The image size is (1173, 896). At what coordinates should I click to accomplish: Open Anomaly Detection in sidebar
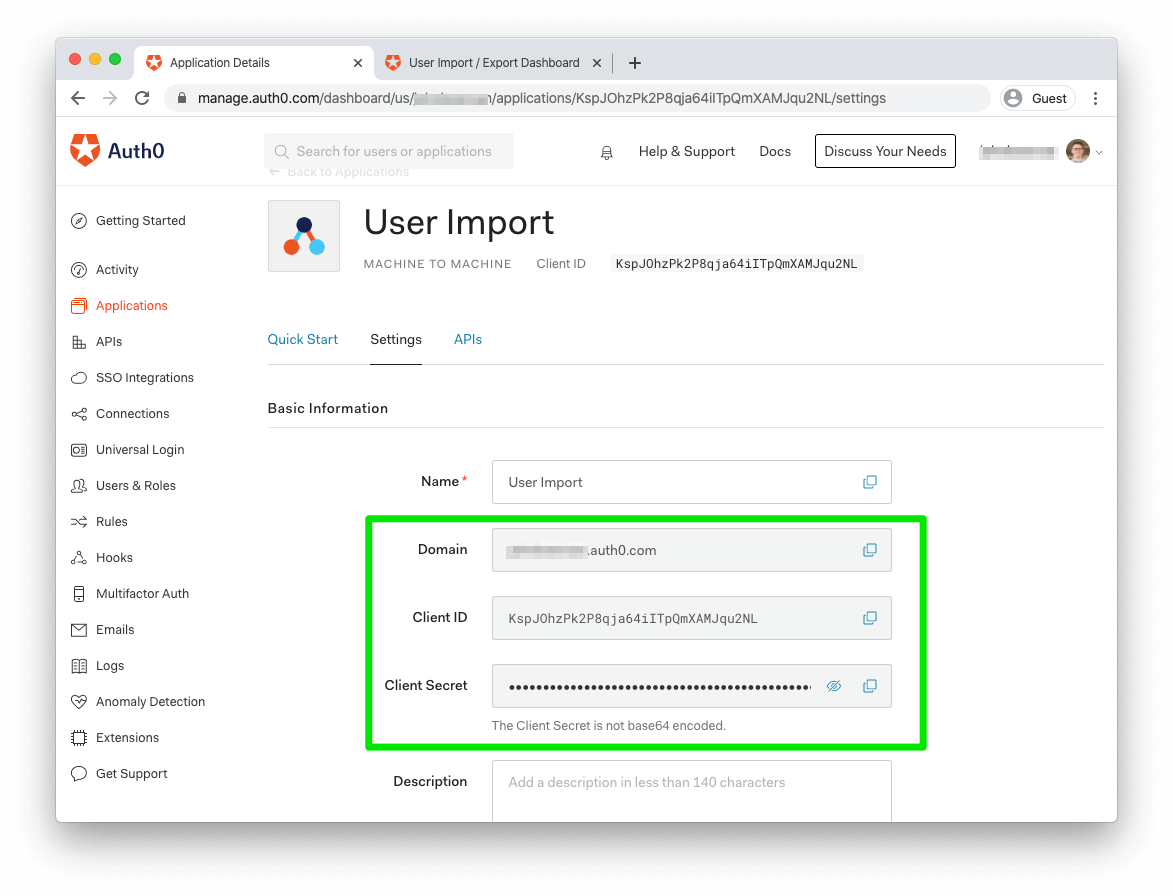pyautogui.click(x=138, y=702)
